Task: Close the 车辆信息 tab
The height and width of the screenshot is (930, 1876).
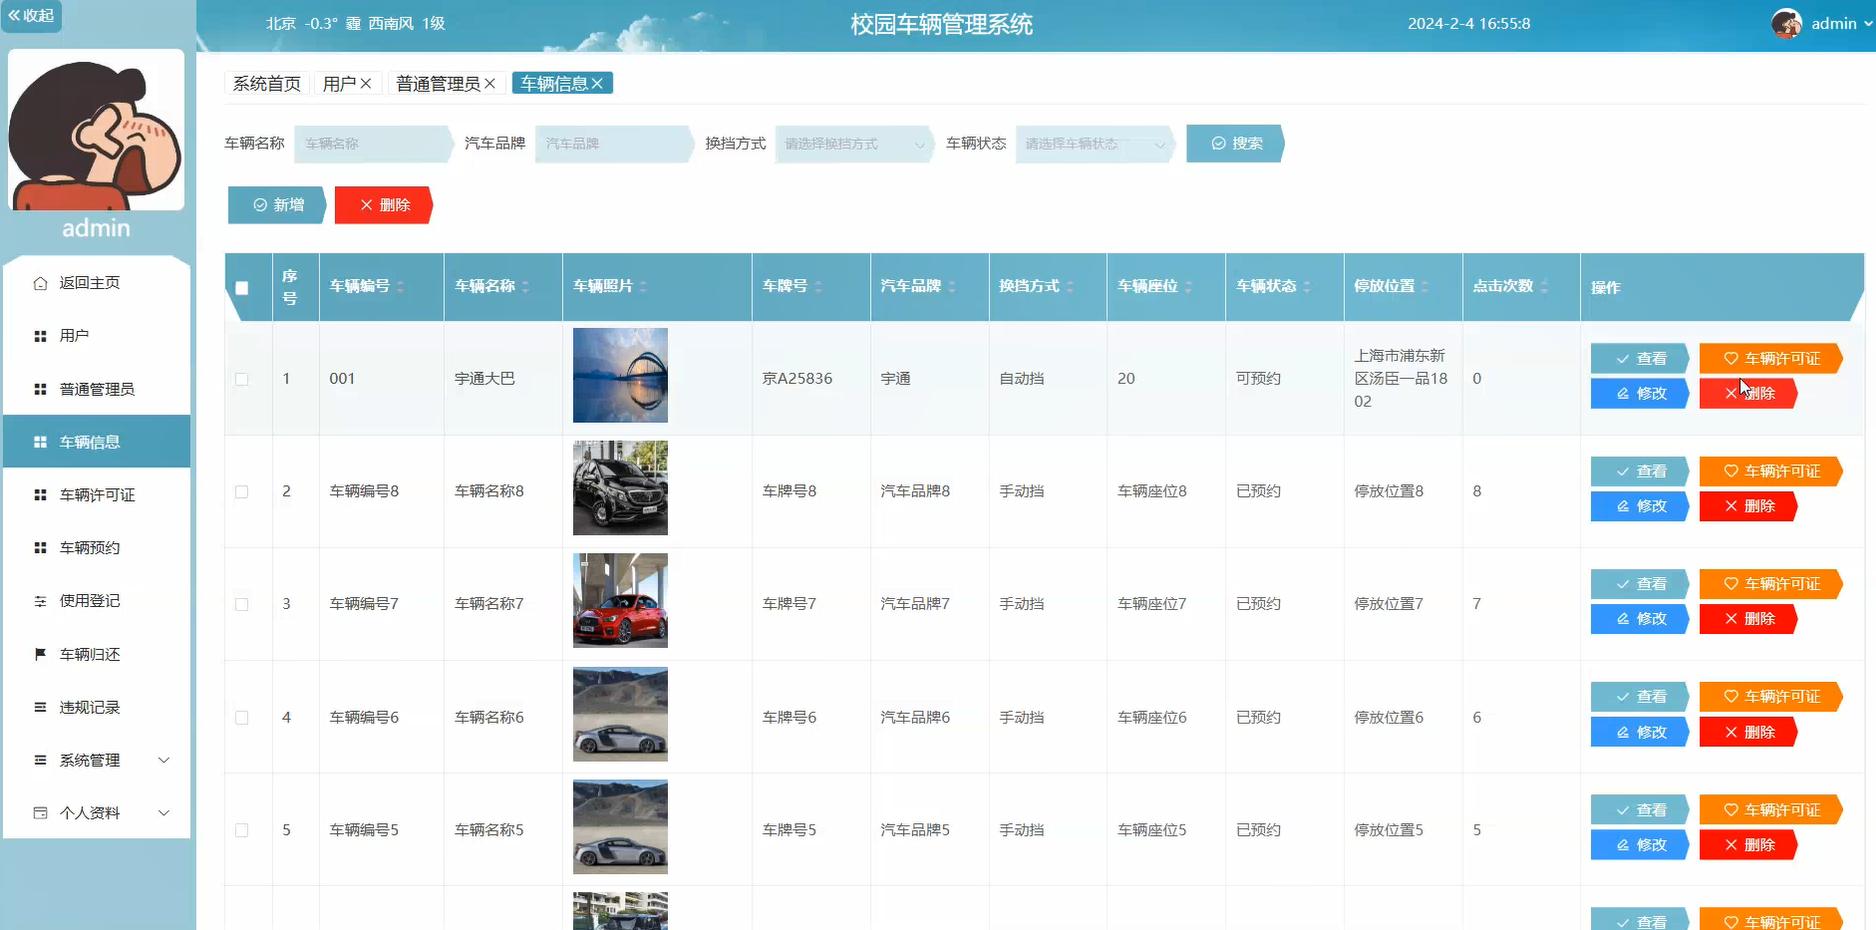Action: (597, 83)
